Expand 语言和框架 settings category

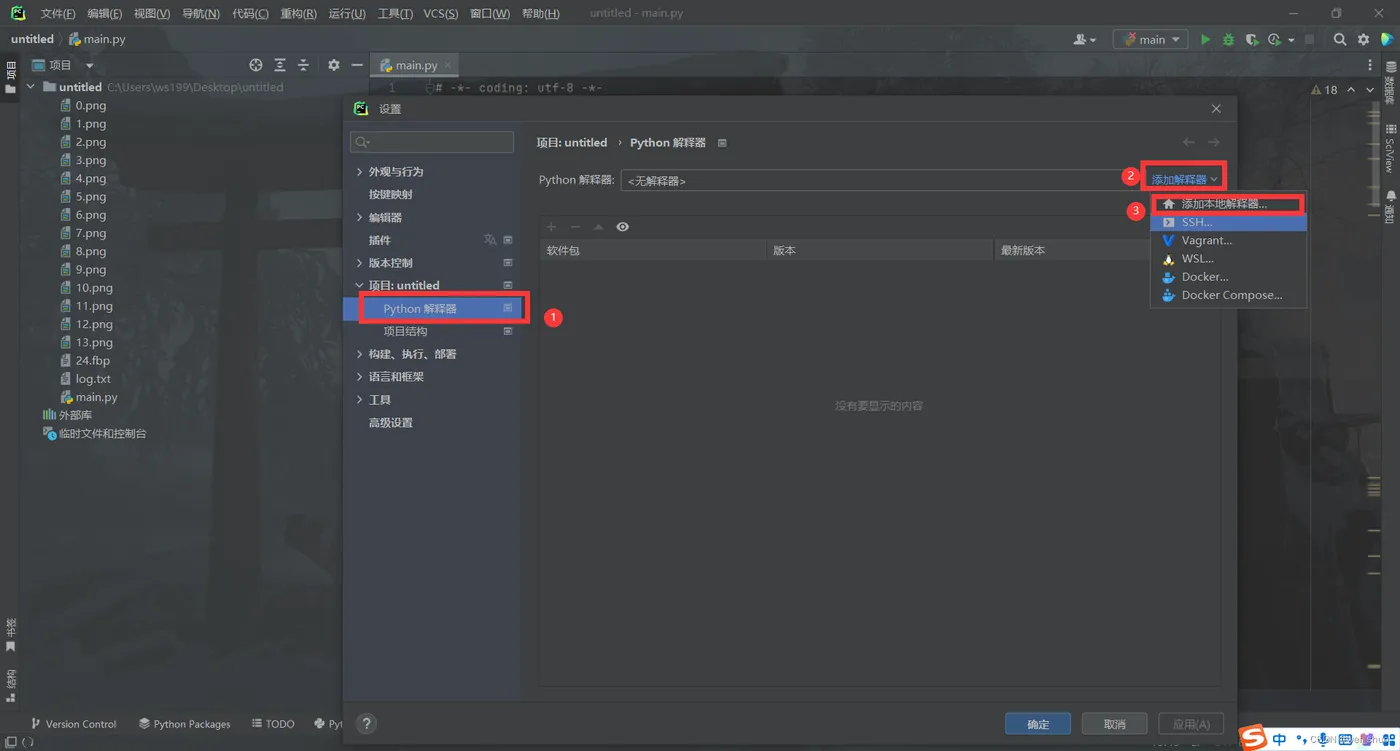tap(360, 377)
